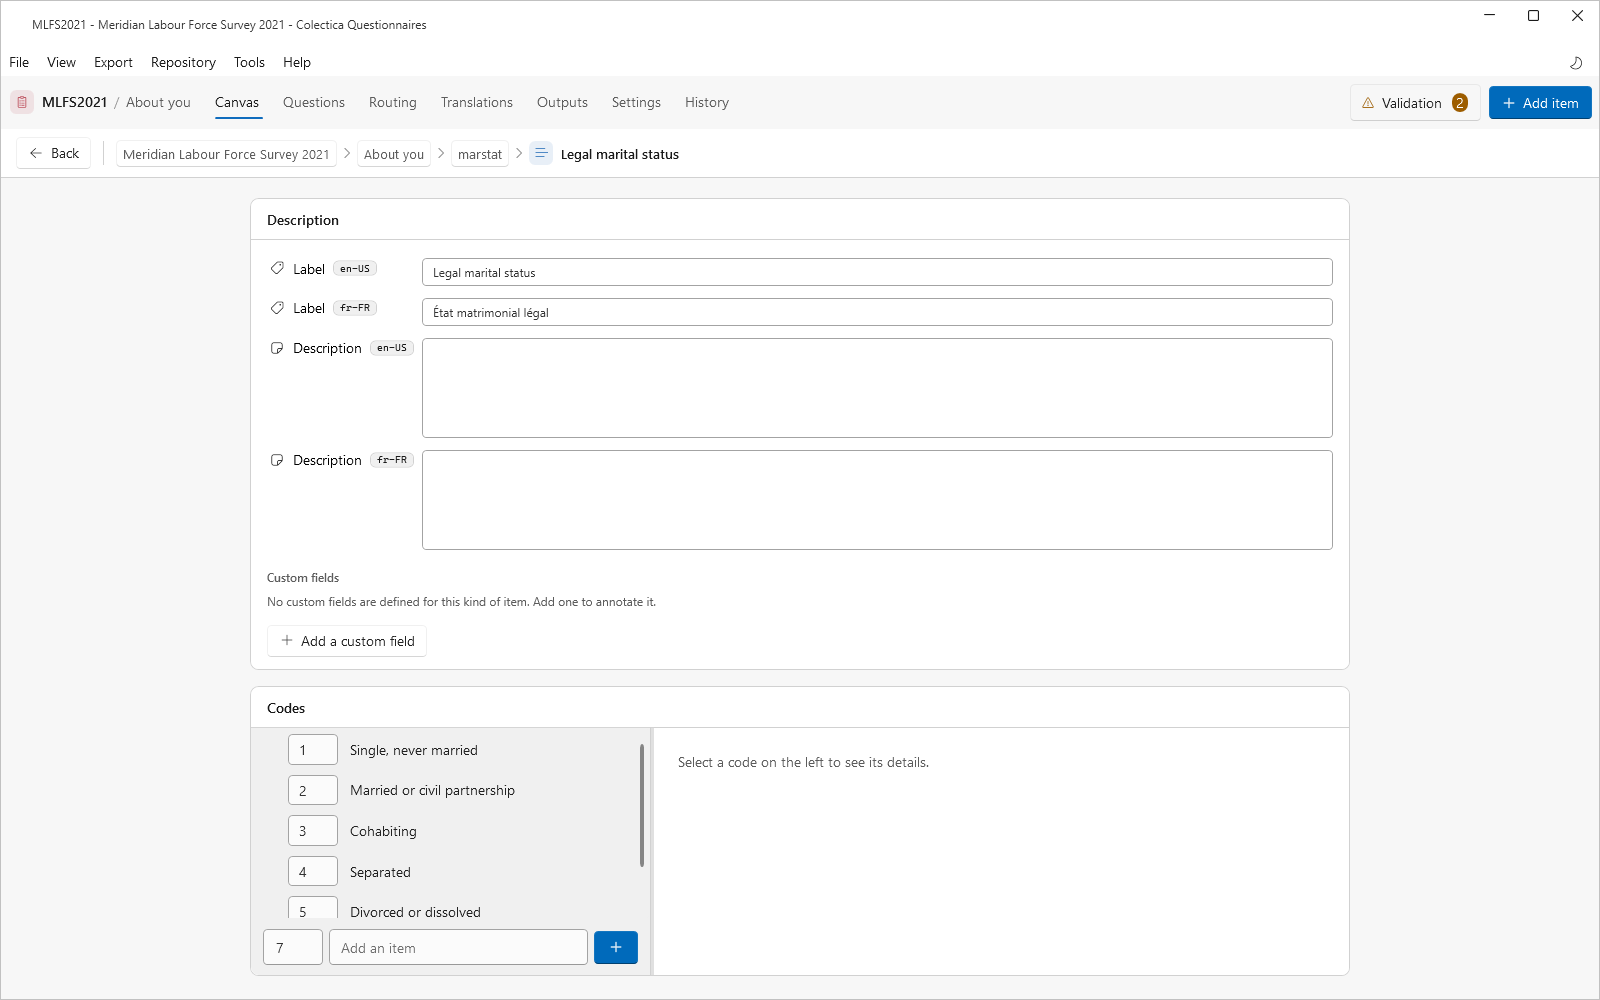Switch to the Routing tab
The width and height of the screenshot is (1600, 1000).
click(393, 102)
